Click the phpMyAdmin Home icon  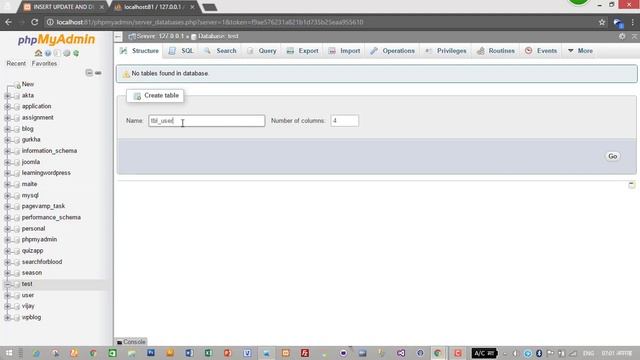38,53
